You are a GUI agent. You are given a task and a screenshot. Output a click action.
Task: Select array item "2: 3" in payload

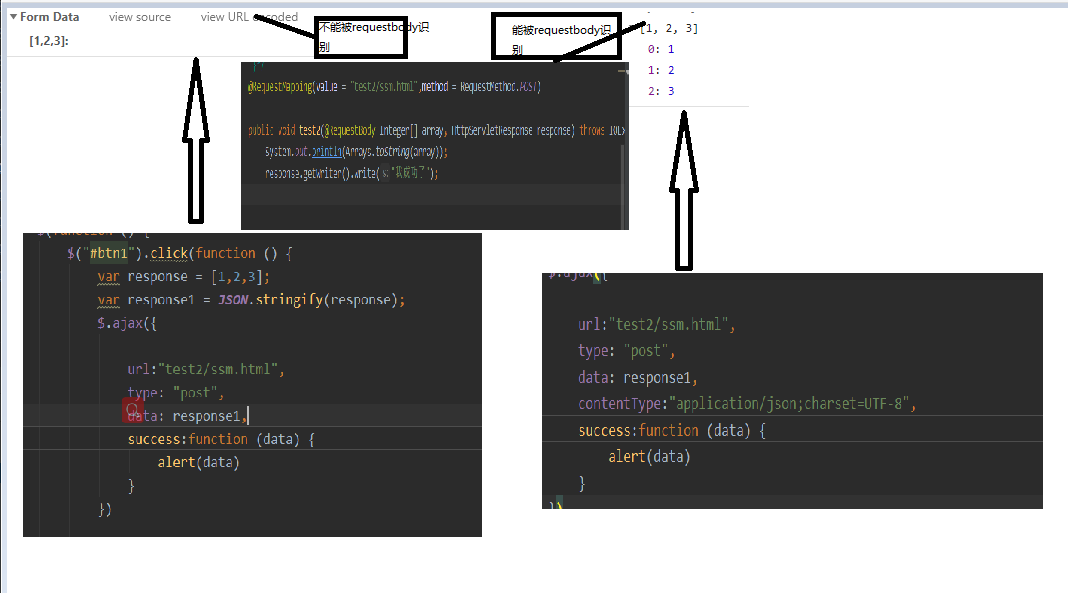click(661, 91)
